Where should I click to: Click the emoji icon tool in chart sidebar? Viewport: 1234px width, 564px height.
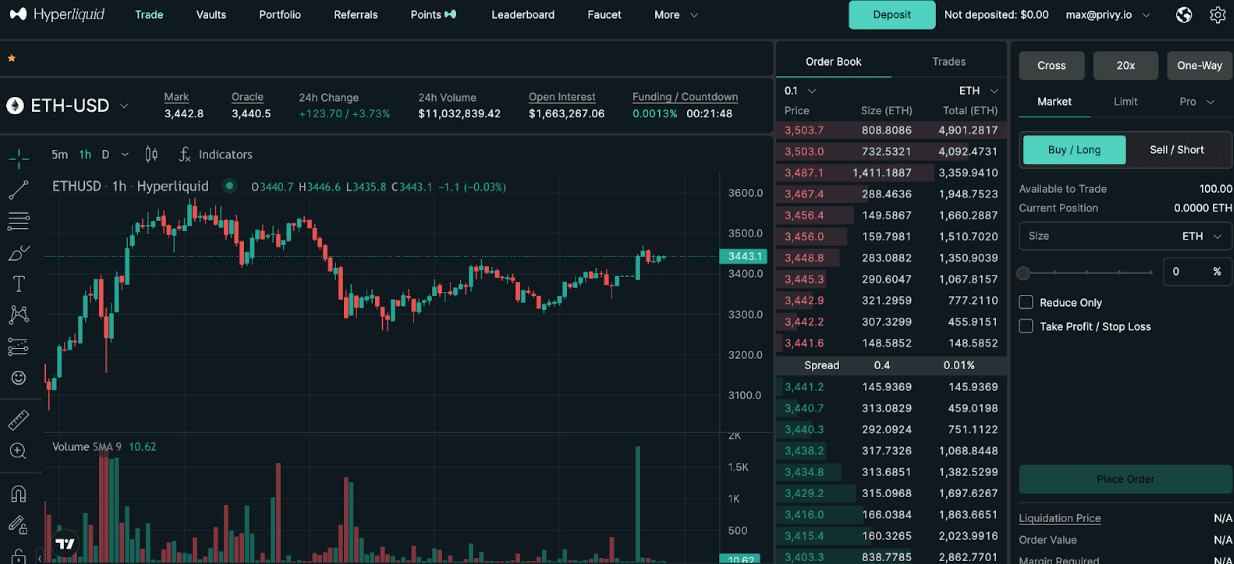pyautogui.click(x=18, y=378)
